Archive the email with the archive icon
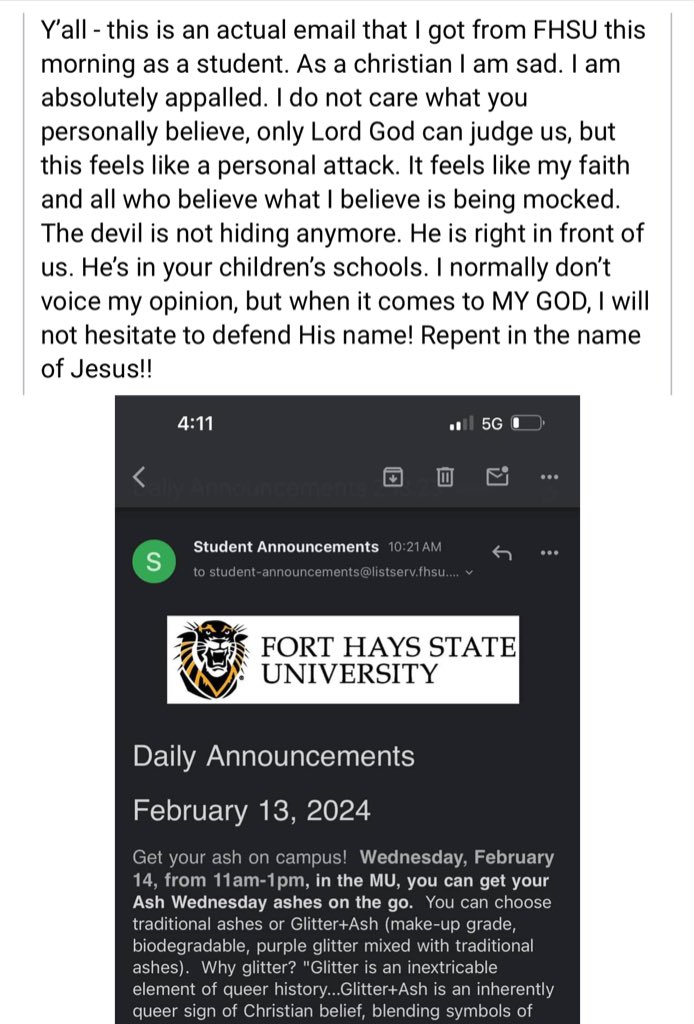 392,477
